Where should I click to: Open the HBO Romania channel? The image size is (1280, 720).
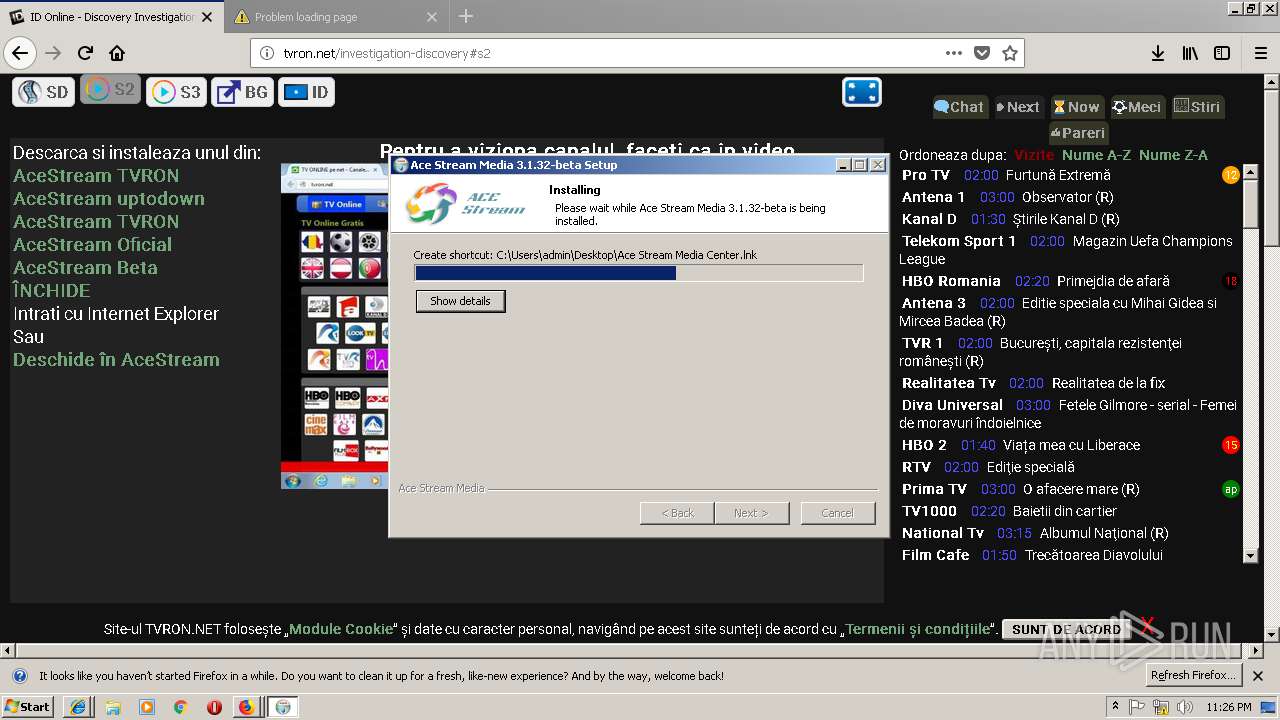tap(951, 281)
